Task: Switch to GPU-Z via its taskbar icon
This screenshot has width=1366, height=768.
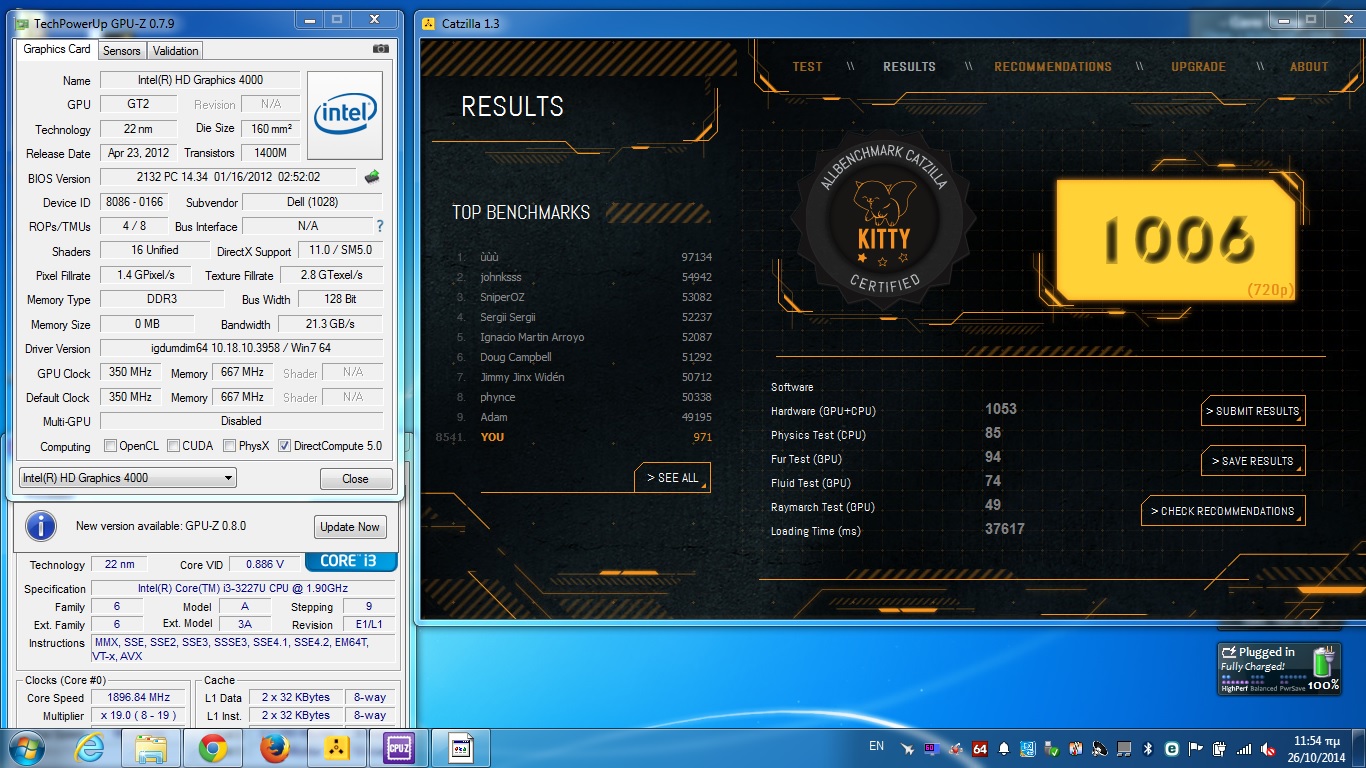Action: 461,748
